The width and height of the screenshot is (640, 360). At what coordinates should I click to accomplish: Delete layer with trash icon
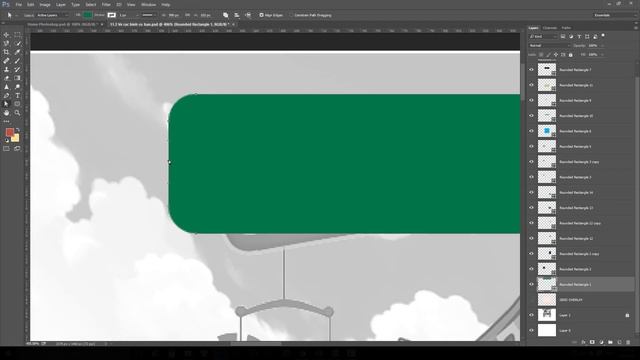(x=628, y=342)
